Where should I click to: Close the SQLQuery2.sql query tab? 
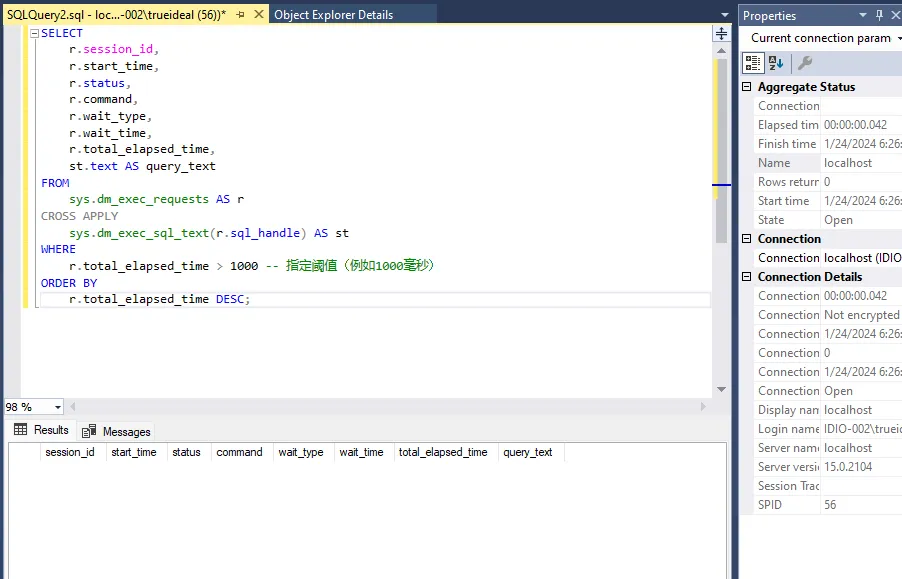(258, 15)
